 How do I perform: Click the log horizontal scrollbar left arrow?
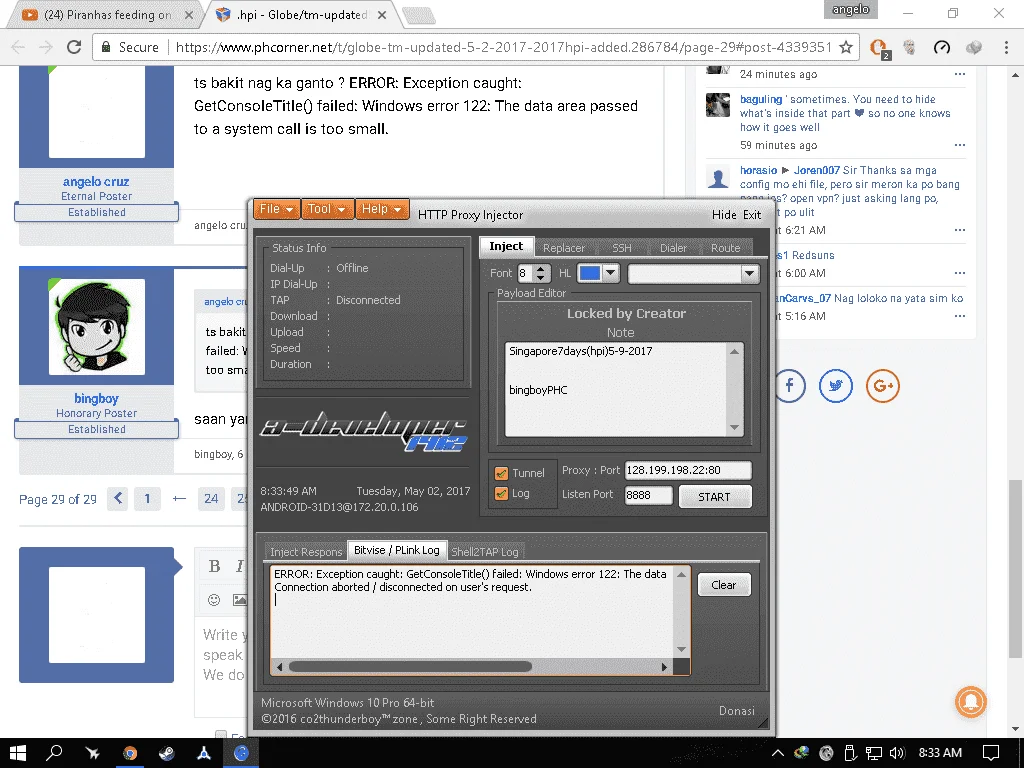coord(280,667)
